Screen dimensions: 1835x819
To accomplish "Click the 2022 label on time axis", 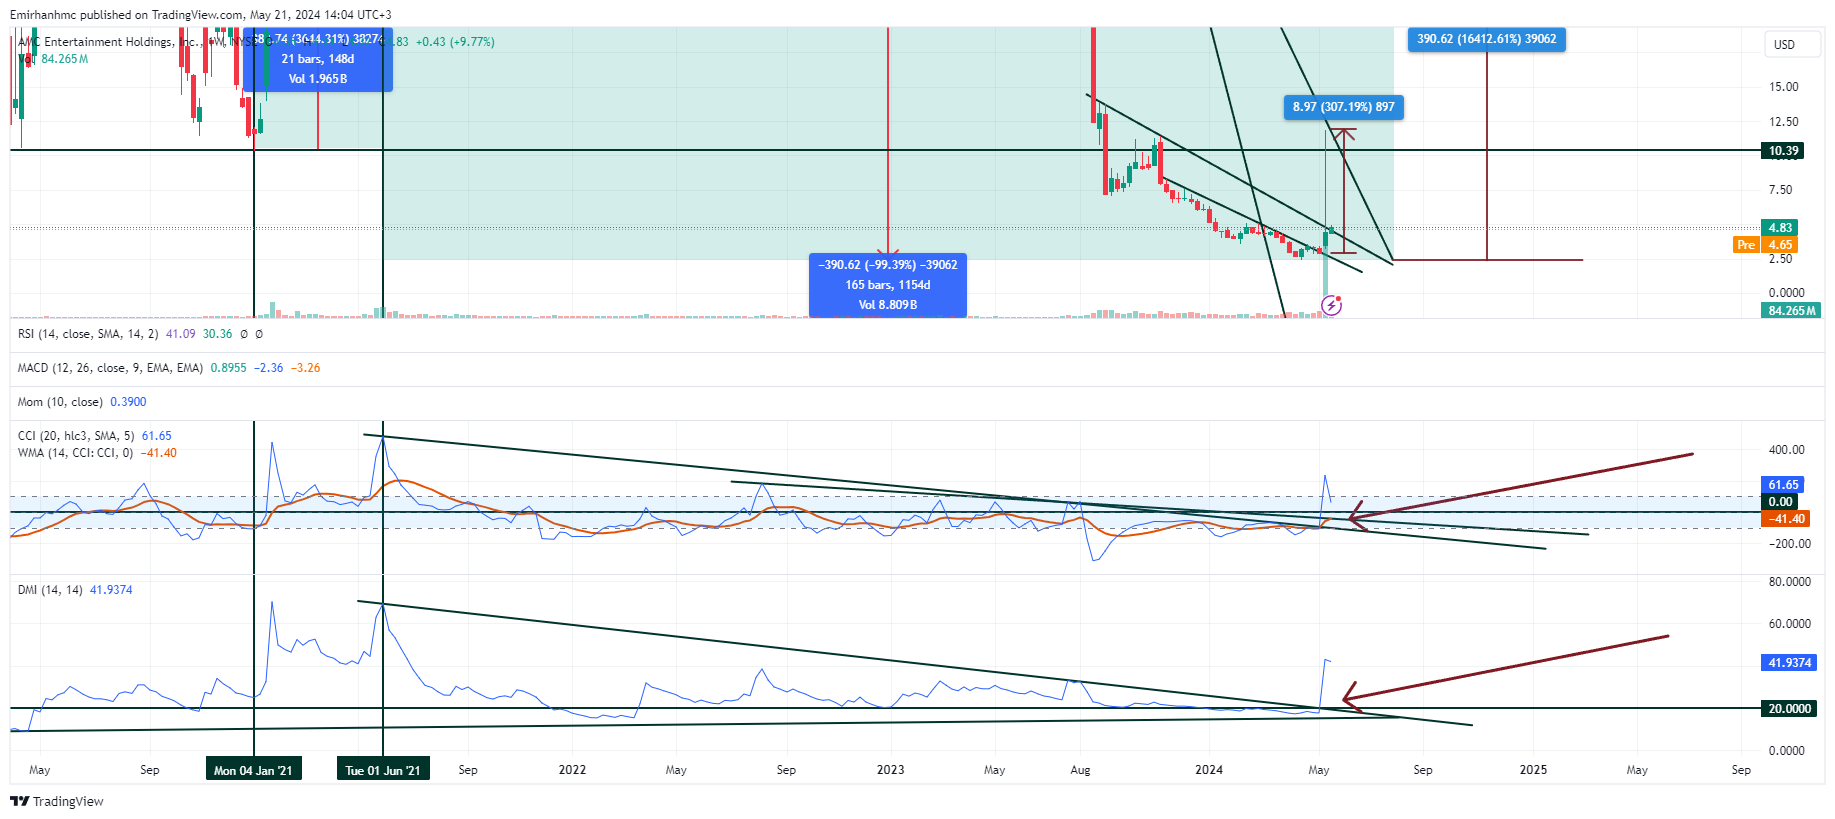I will (x=572, y=770).
